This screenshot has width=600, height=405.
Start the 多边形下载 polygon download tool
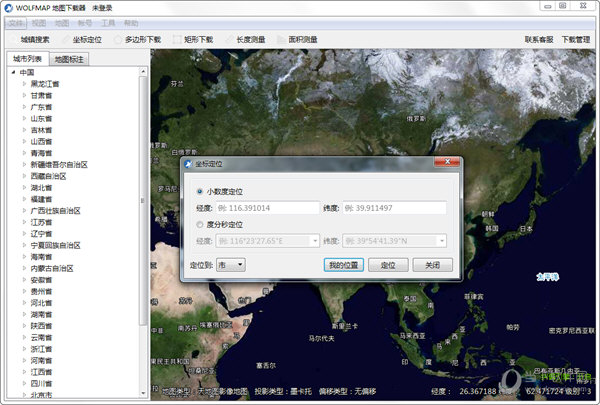pyautogui.click(x=138, y=39)
